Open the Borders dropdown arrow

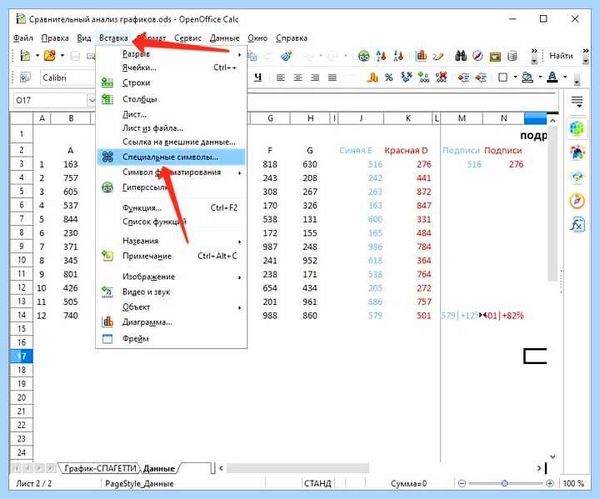[x=515, y=78]
